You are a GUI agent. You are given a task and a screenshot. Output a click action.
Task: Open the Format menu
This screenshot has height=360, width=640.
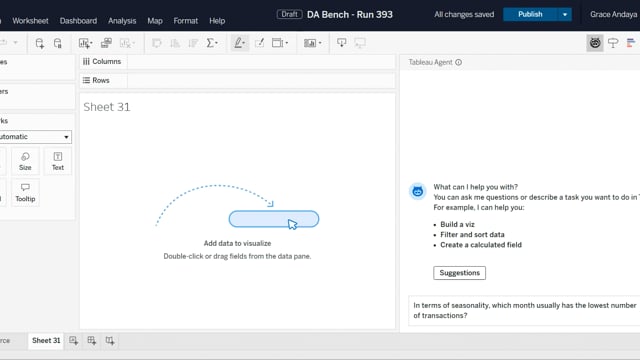186,21
